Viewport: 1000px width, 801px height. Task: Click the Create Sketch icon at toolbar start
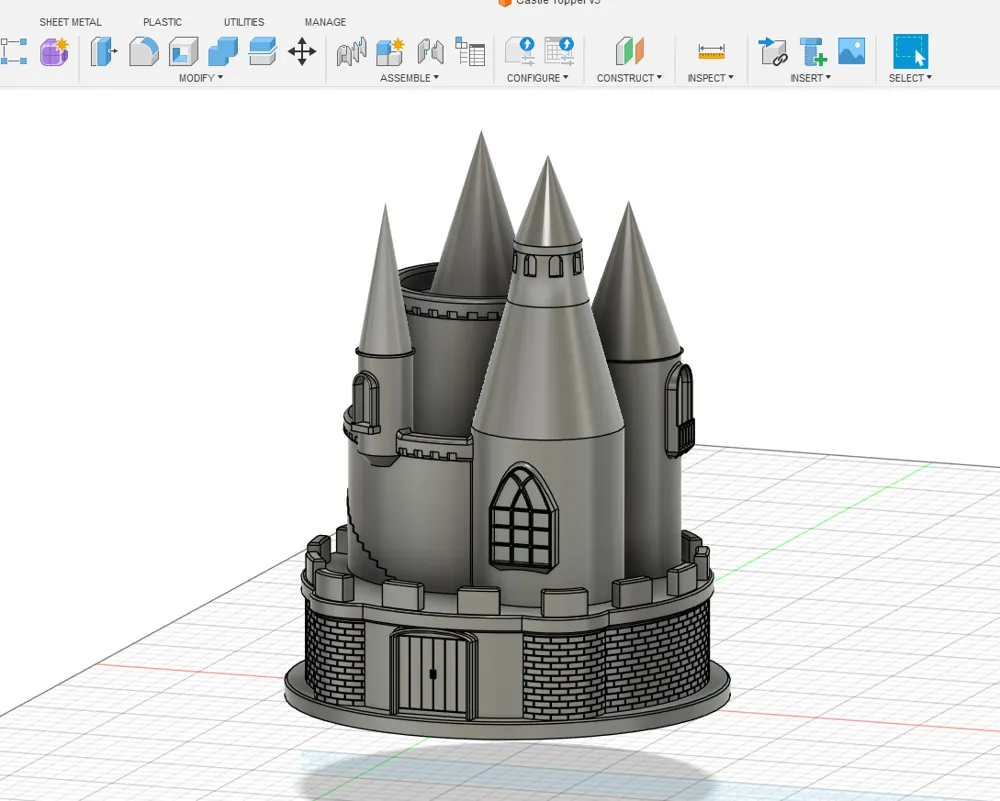(13, 52)
